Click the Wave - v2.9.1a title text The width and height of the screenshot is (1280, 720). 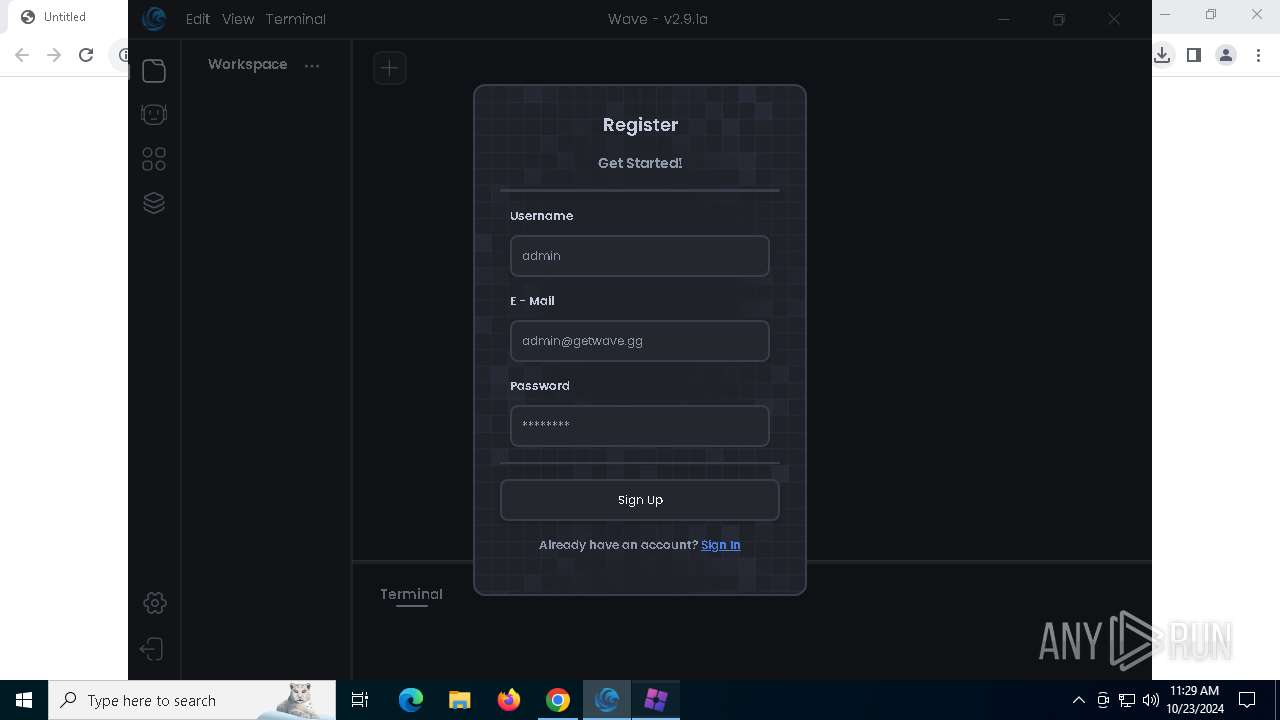coord(658,19)
